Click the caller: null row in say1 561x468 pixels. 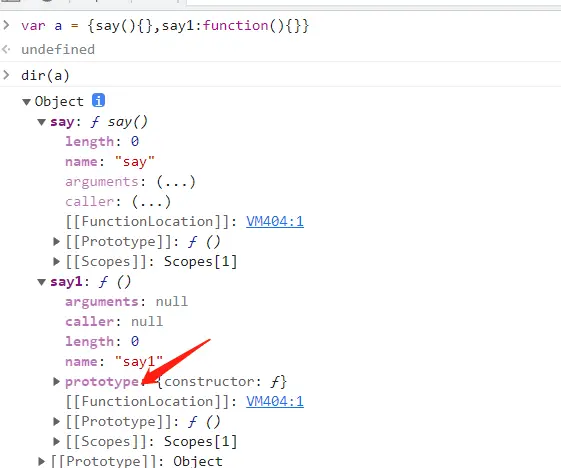(114, 321)
